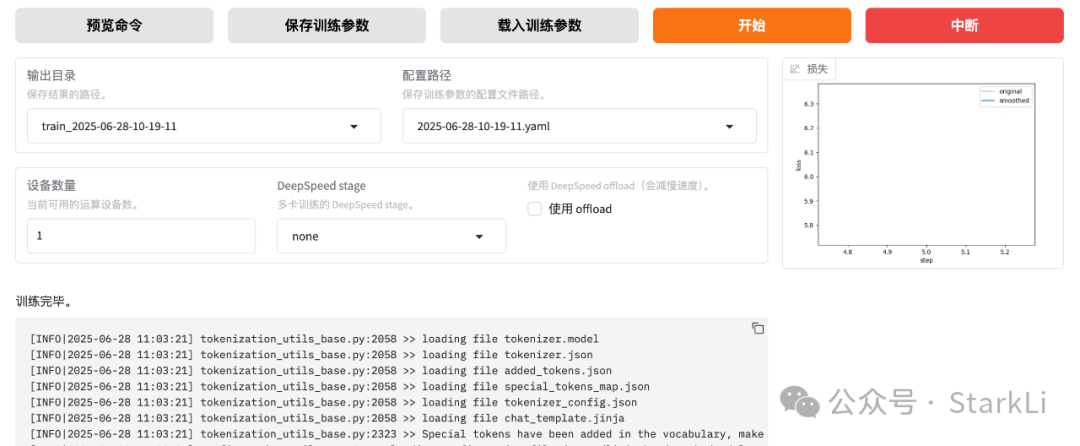Click the 训练完毕。 status text

[x=44, y=301]
